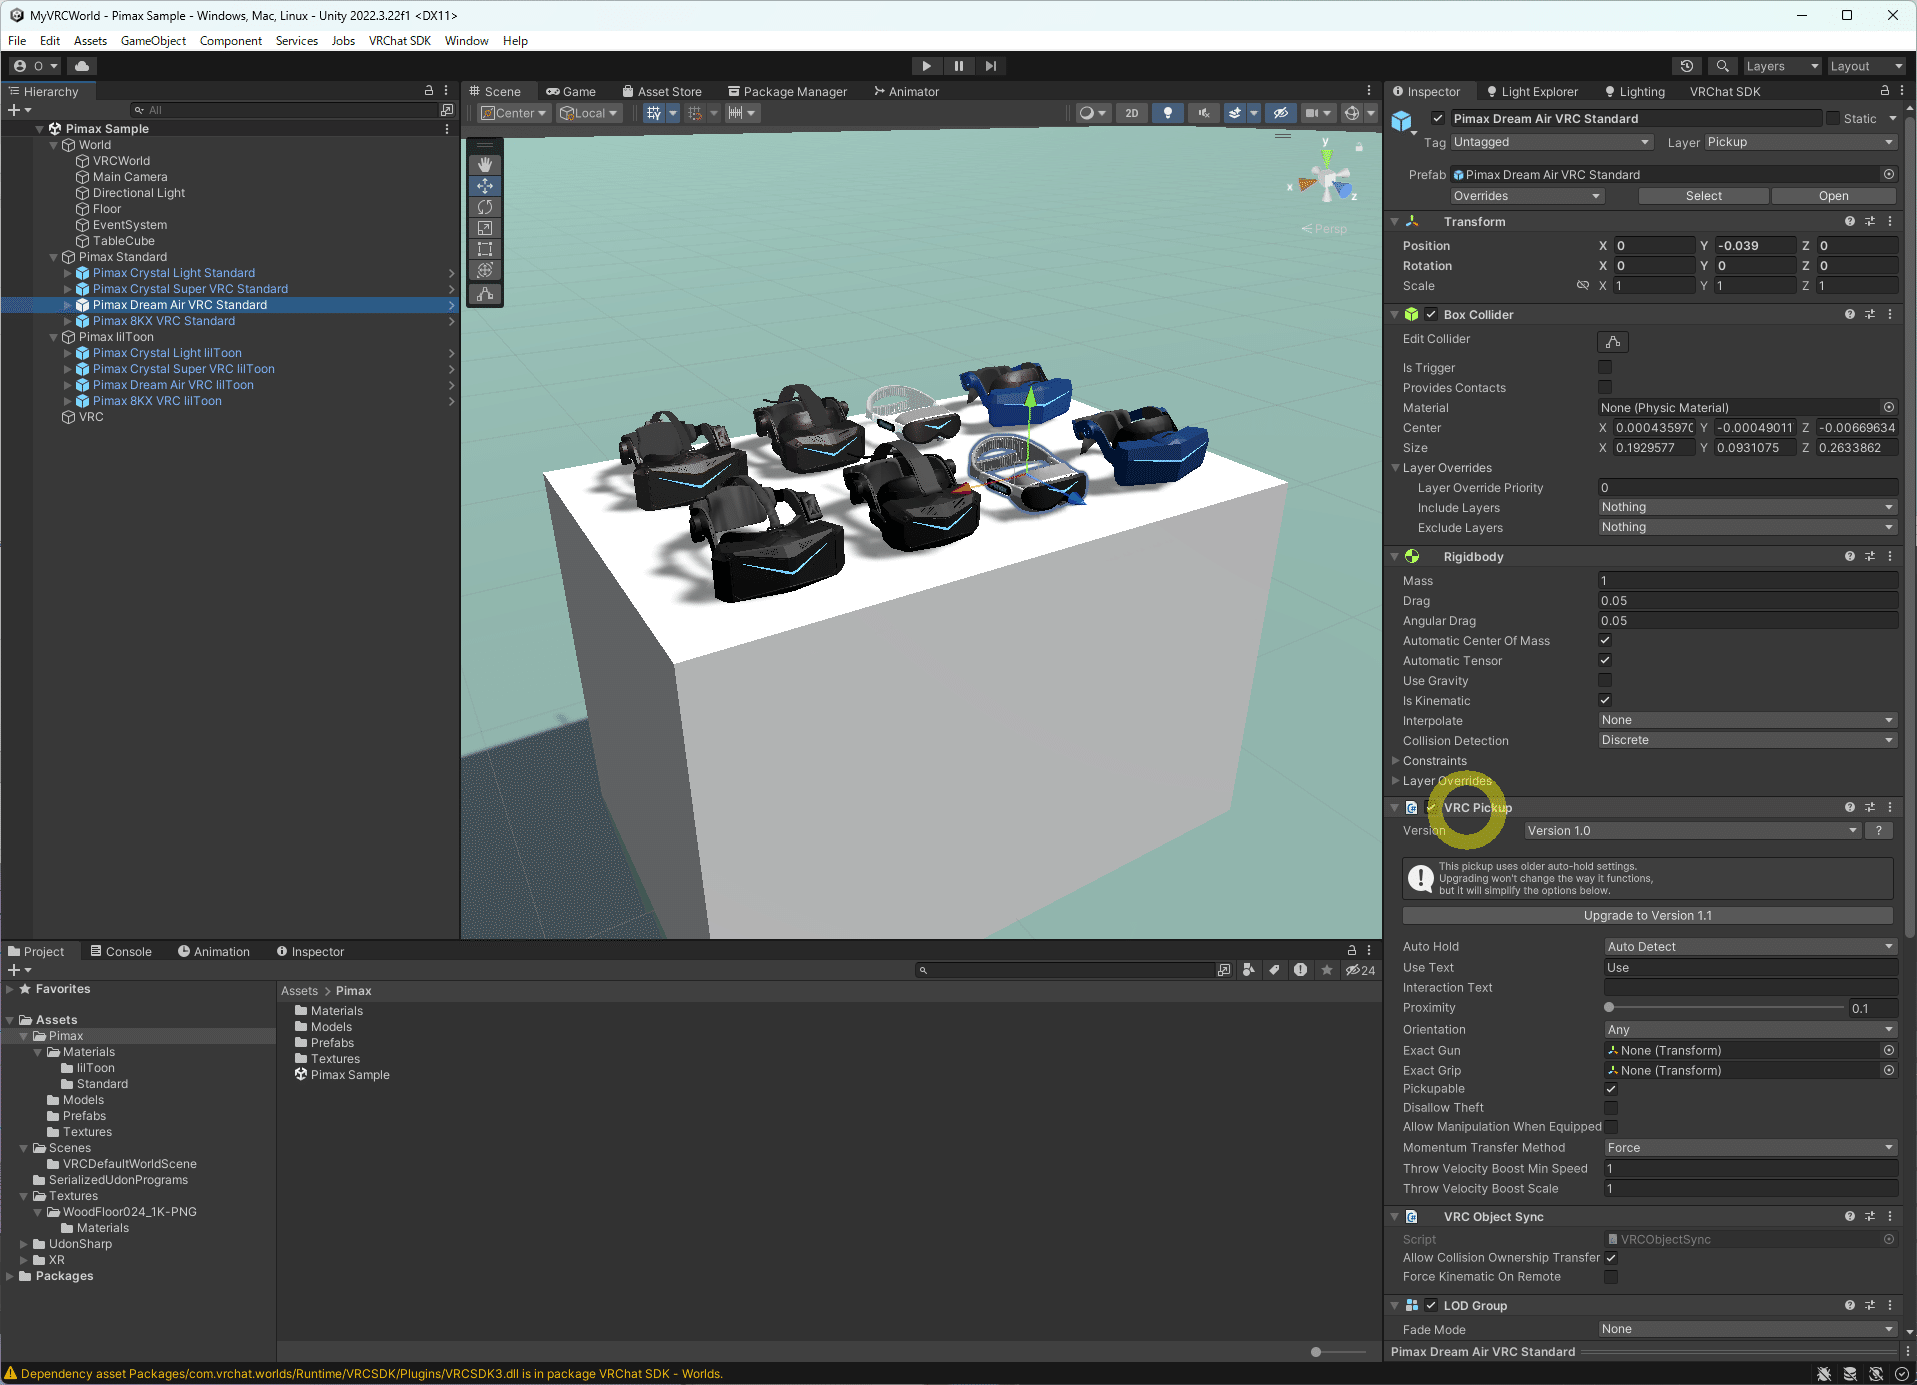Open the Gizmos toggle in Scene toolbar
The width and height of the screenshot is (1917, 1385).
coord(1352,113)
